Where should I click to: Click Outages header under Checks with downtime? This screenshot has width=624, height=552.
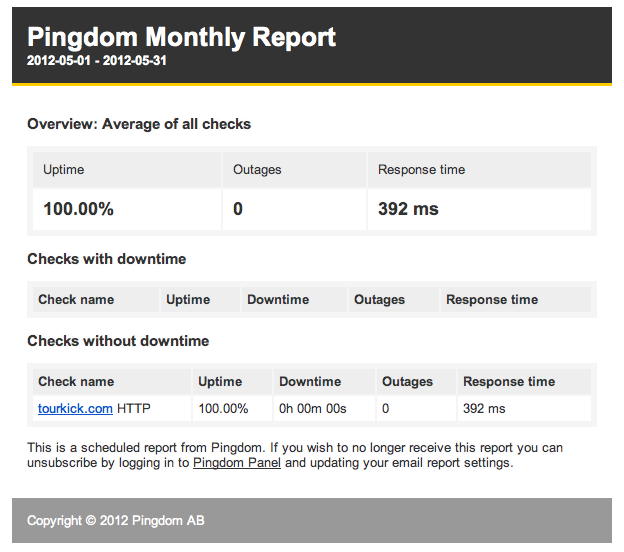pos(394,299)
